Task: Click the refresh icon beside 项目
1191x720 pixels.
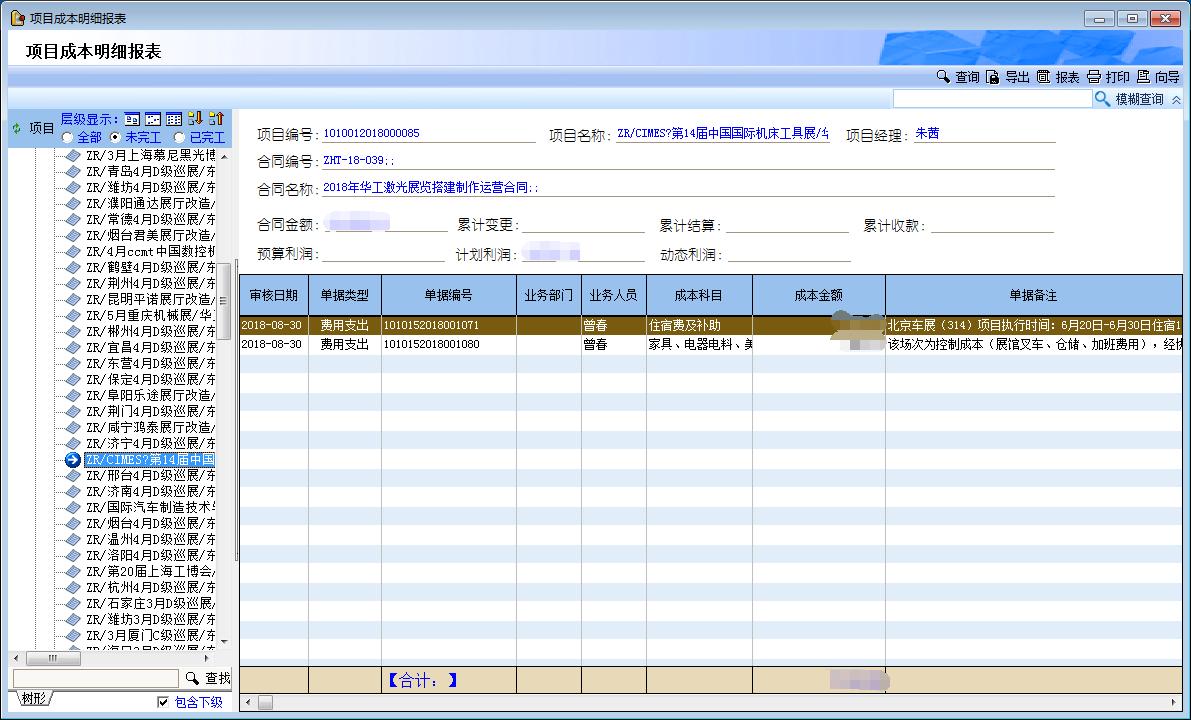Action: [16, 128]
